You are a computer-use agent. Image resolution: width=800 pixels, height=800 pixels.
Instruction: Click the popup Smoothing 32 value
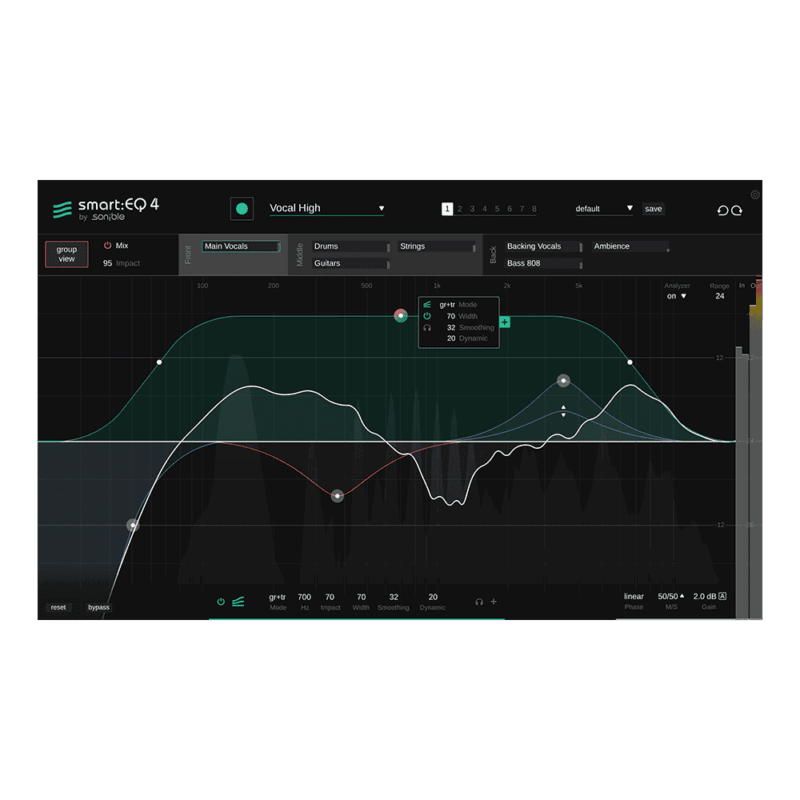451,328
